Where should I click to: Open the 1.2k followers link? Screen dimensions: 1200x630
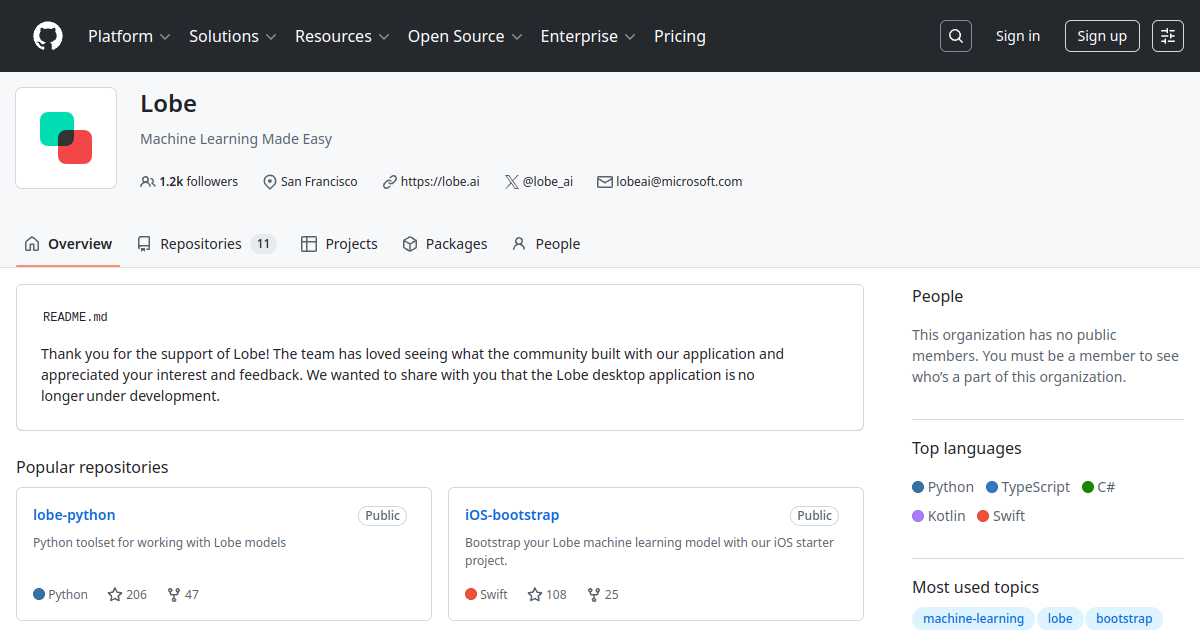[190, 182]
